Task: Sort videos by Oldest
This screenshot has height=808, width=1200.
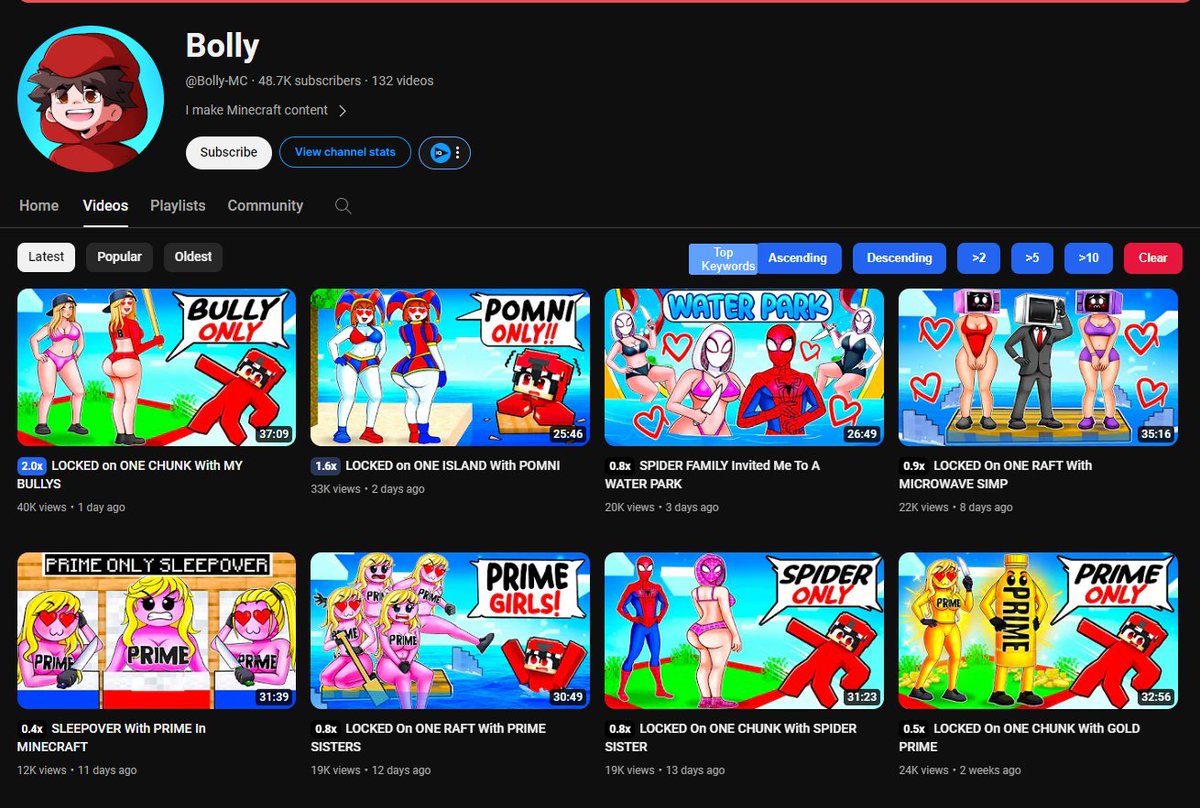Action: point(193,257)
